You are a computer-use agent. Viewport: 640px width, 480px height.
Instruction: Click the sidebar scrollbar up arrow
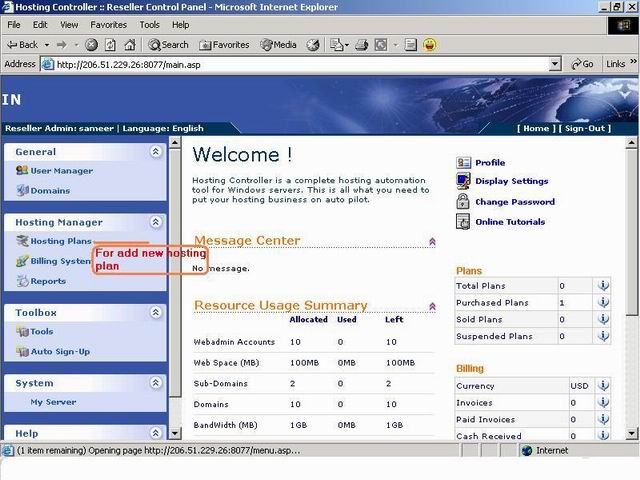click(x=175, y=142)
